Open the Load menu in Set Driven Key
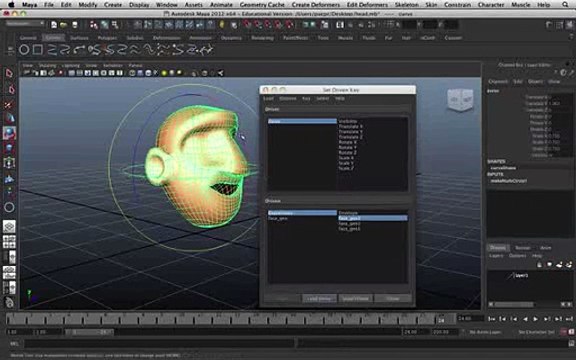Image resolution: width=576 pixels, height=360 pixels. coord(268,98)
